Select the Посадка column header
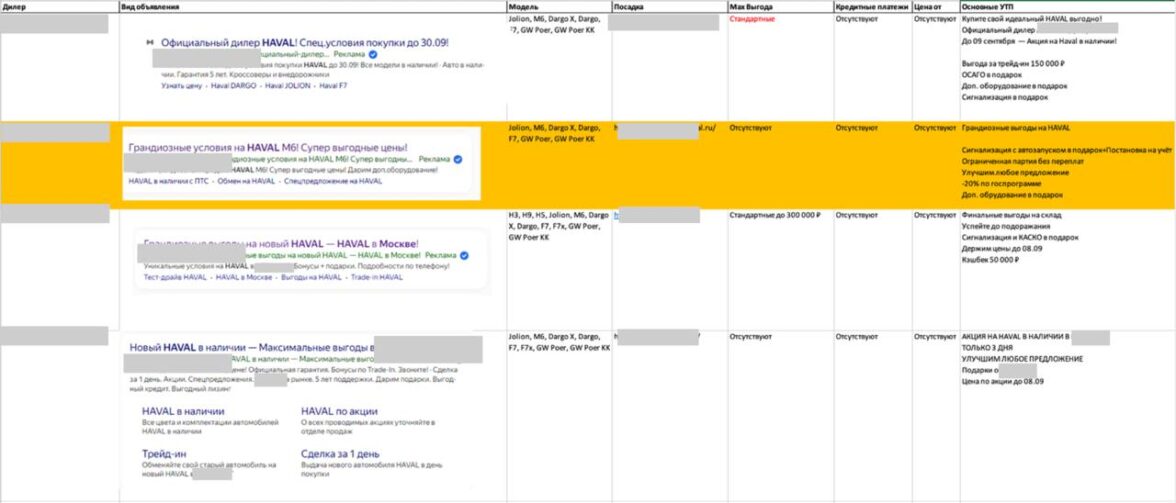 coord(669,7)
